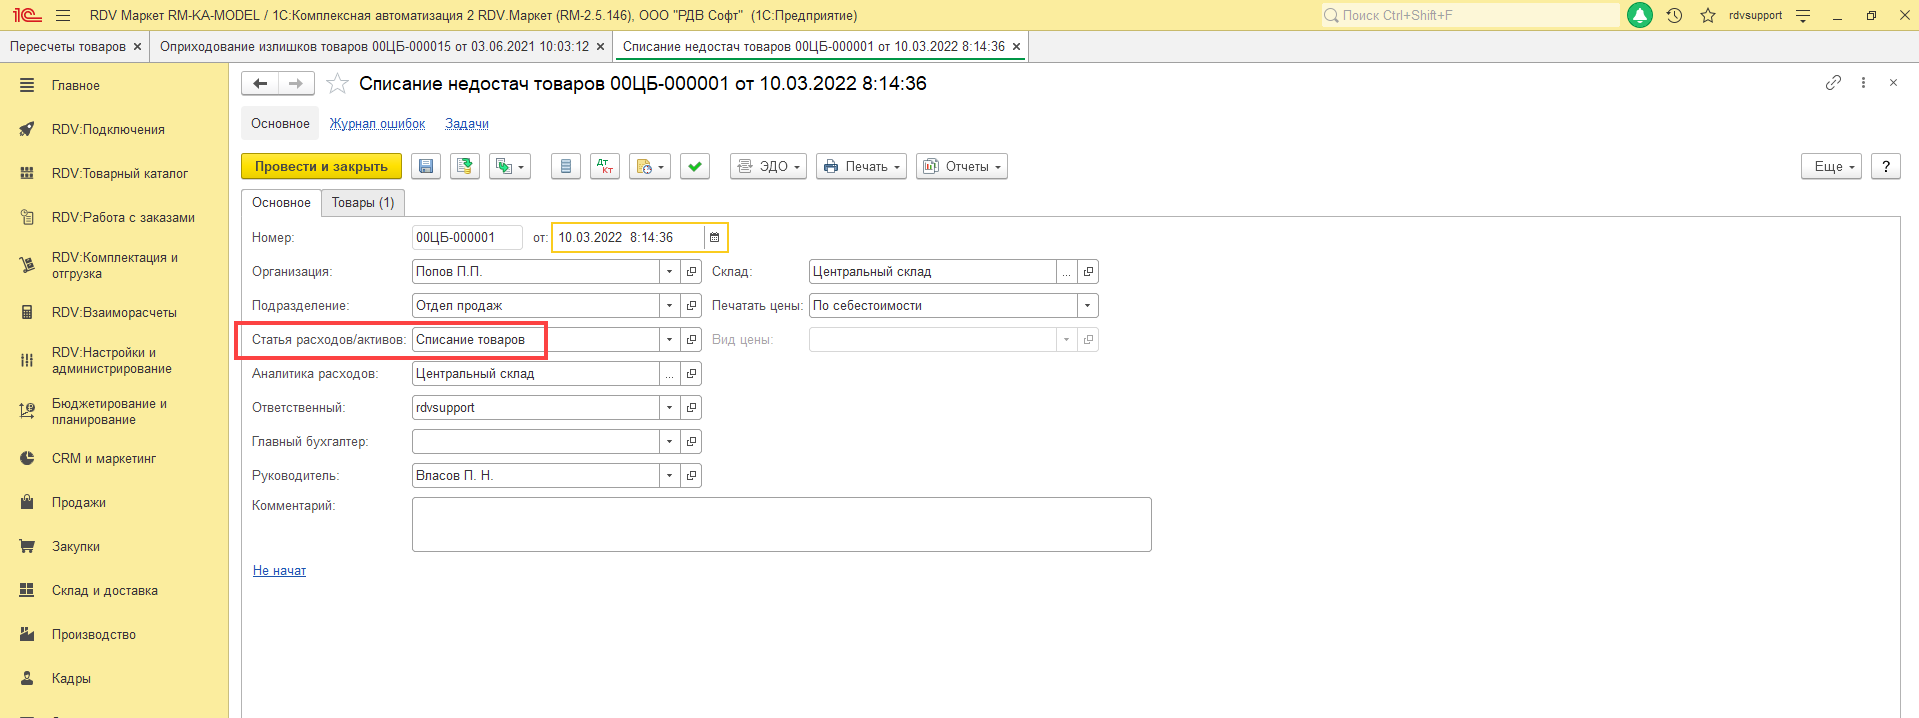Expand the Организация dropdown arrow
The height and width of the screenshot is (718, 1919).
coord(669,272)
